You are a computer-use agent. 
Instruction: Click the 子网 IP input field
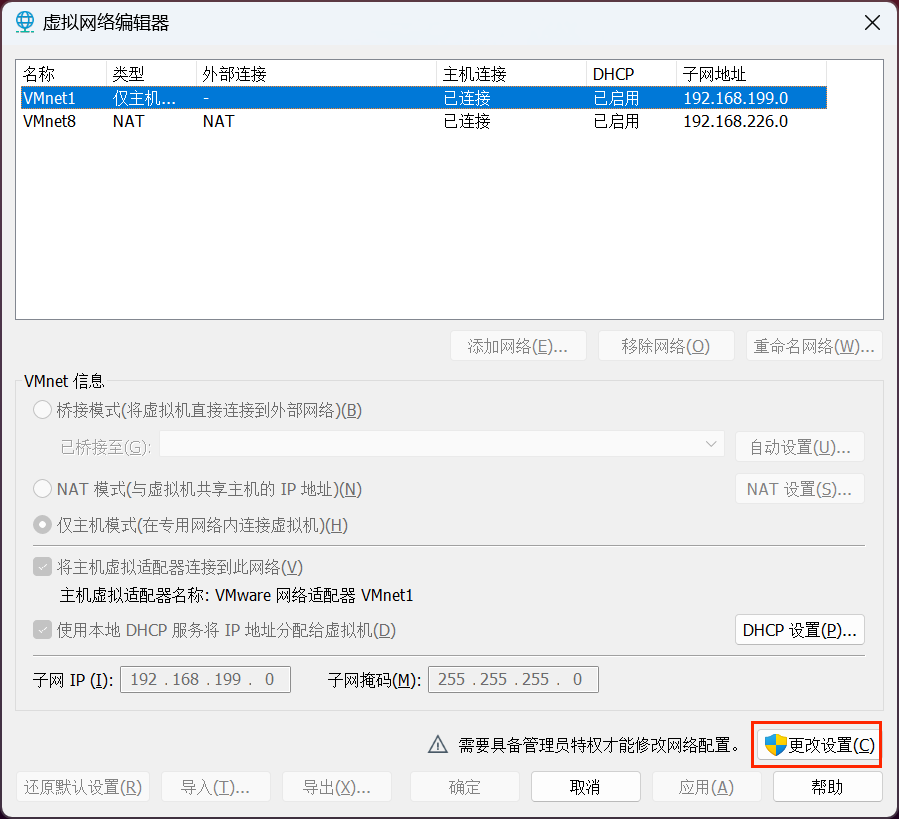(205, 680)
